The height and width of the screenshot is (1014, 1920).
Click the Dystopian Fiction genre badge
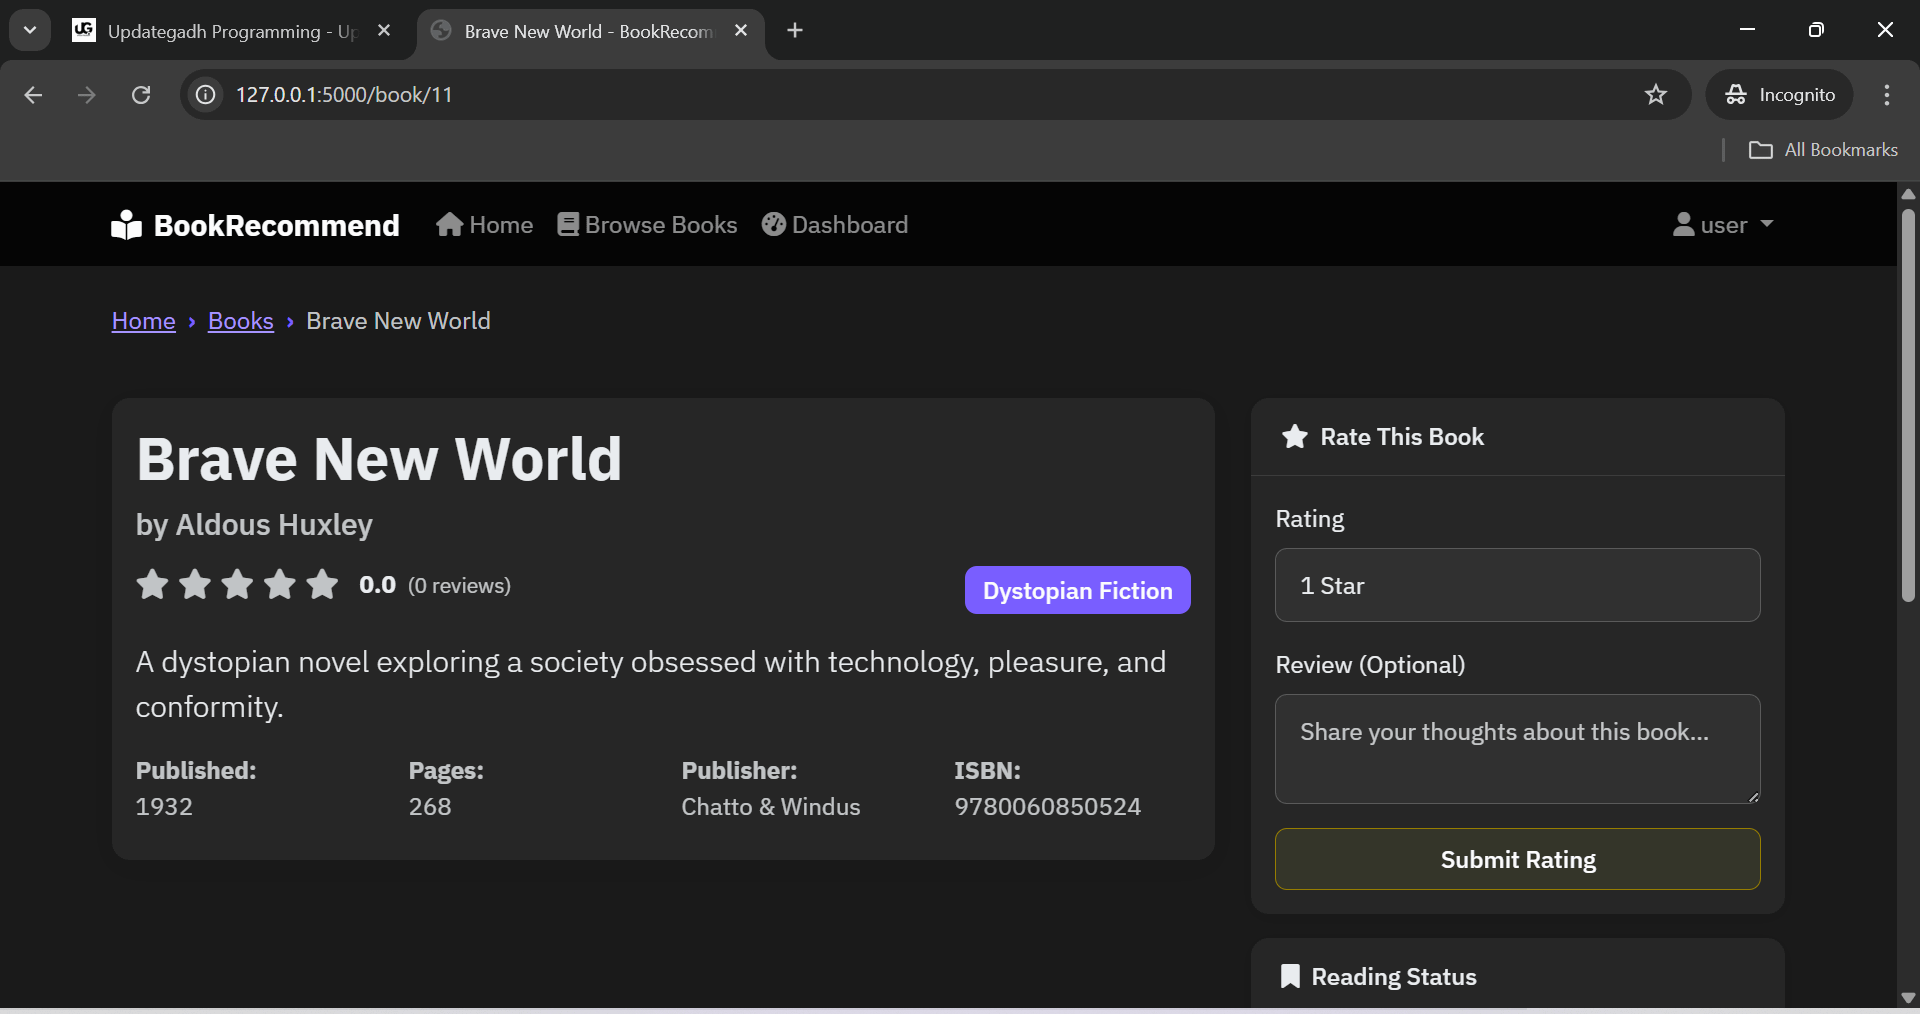(x=1077, y=590)
